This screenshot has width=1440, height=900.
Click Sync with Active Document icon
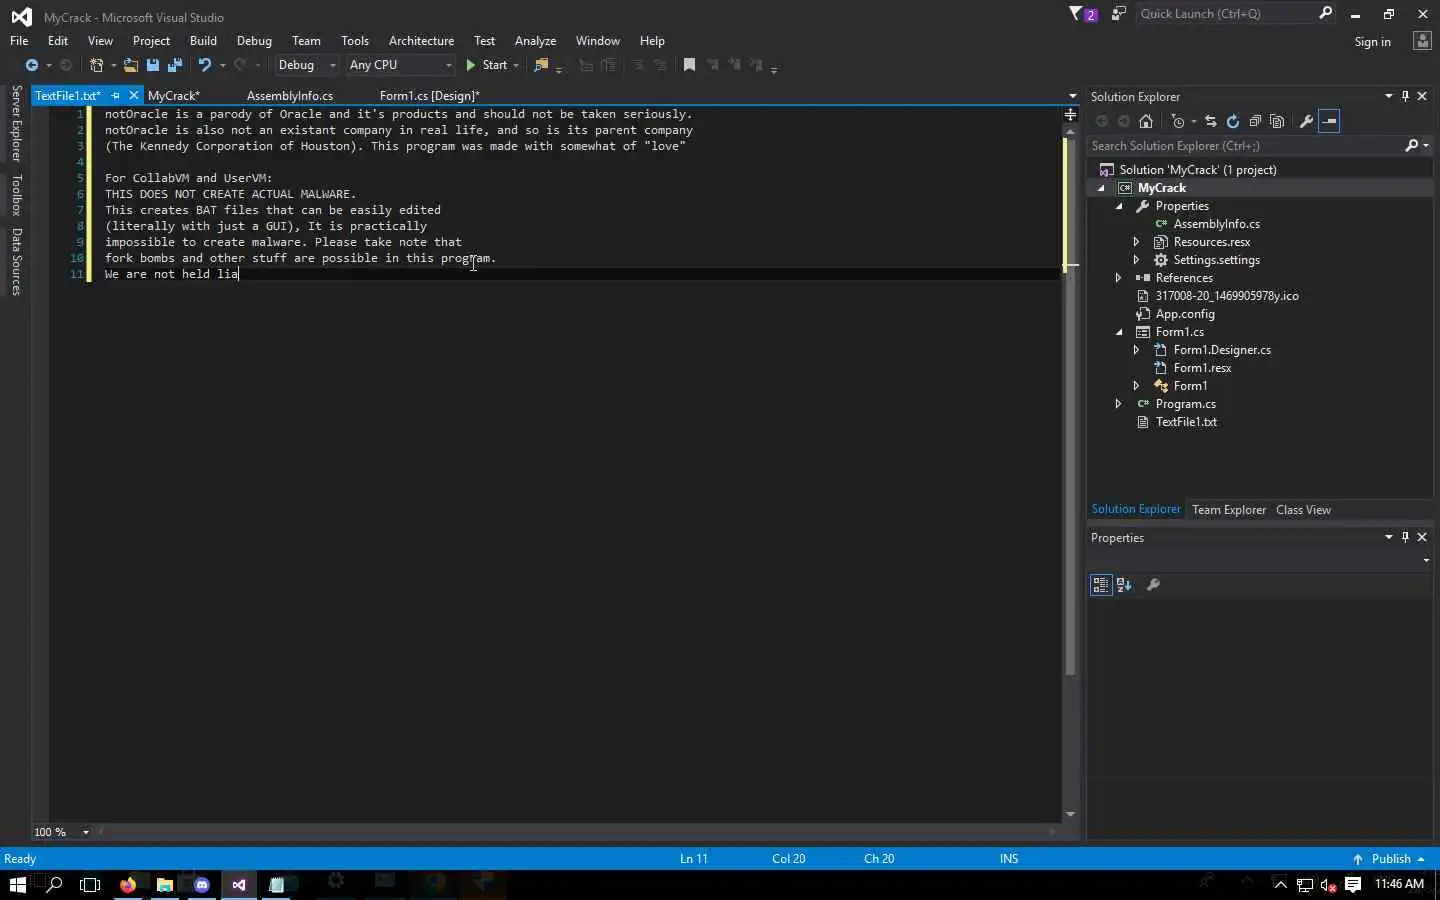1210,121
